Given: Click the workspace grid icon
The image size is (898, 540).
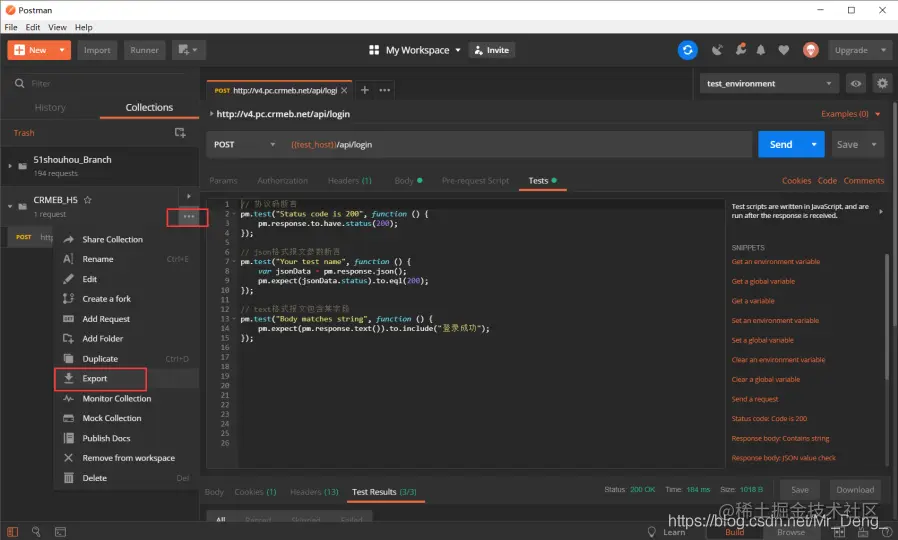Looking at the screenshot, I should pyautogui.click(x=374, y=50).
